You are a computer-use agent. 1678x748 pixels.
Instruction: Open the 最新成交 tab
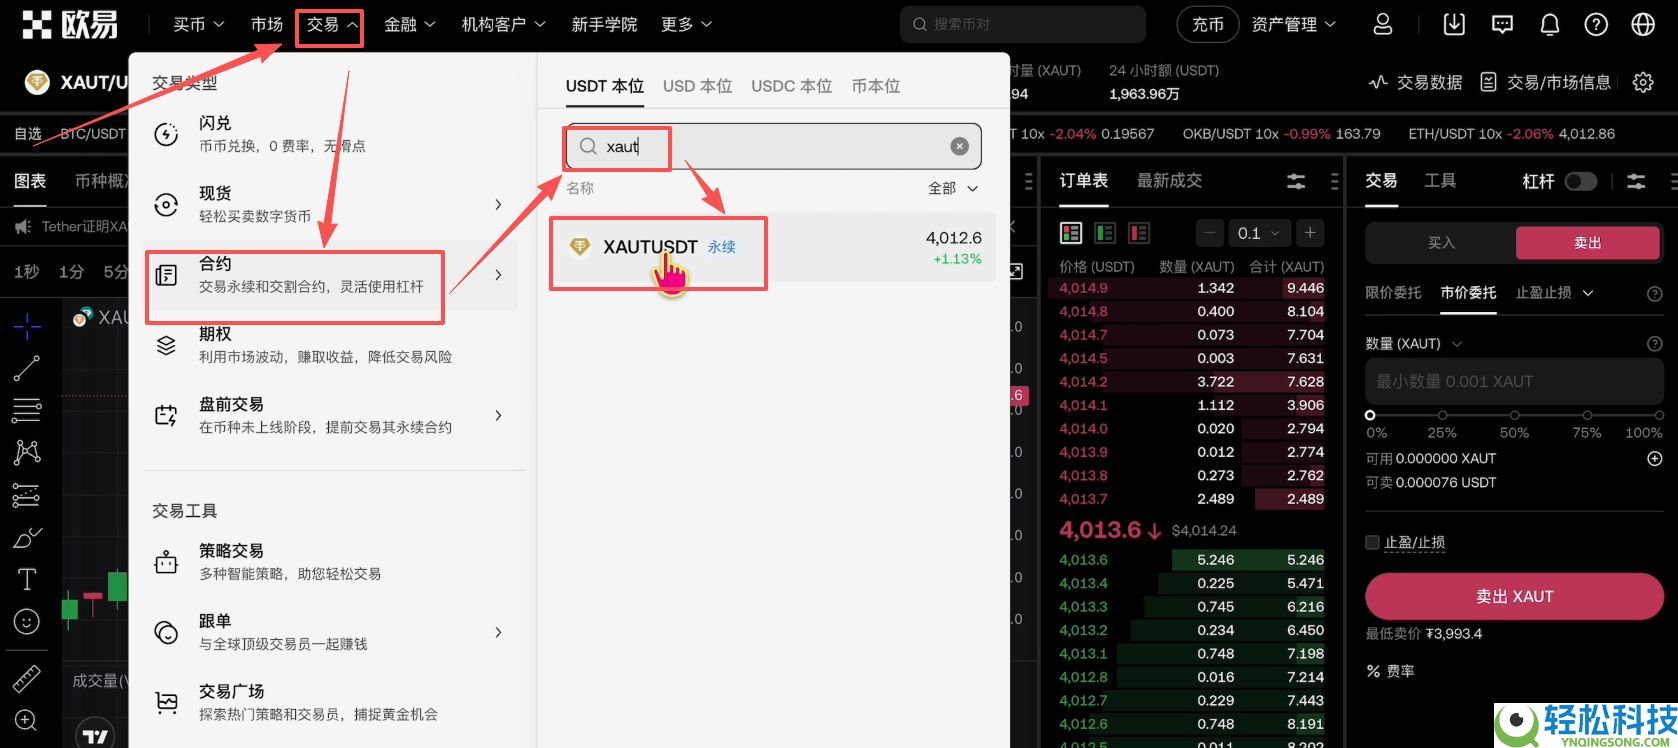(1169, 181)
